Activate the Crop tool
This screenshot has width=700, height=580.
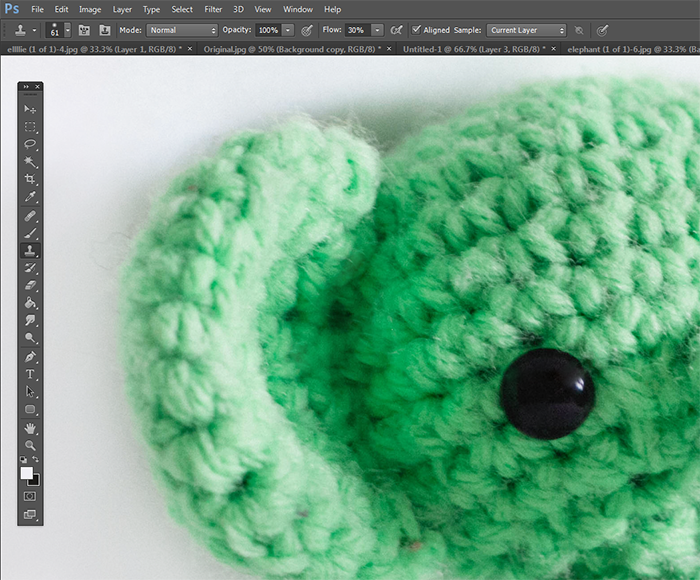(x=30, y=179)
